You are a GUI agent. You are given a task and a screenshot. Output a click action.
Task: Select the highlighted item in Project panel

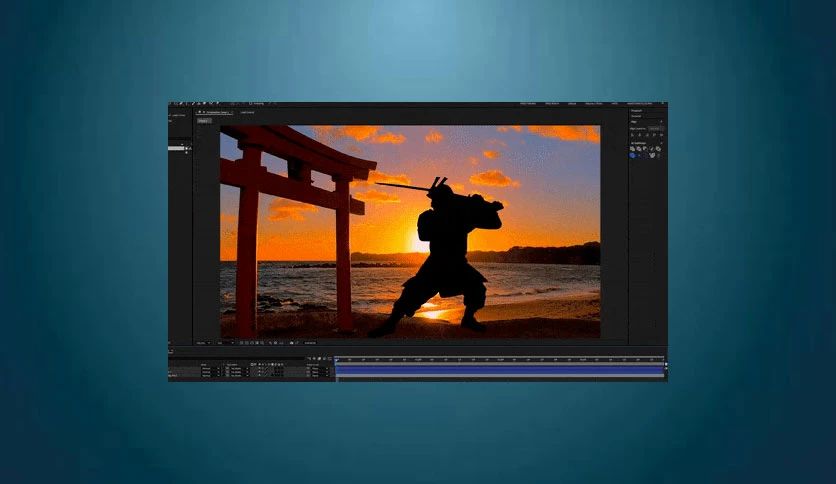coord(176,148)
